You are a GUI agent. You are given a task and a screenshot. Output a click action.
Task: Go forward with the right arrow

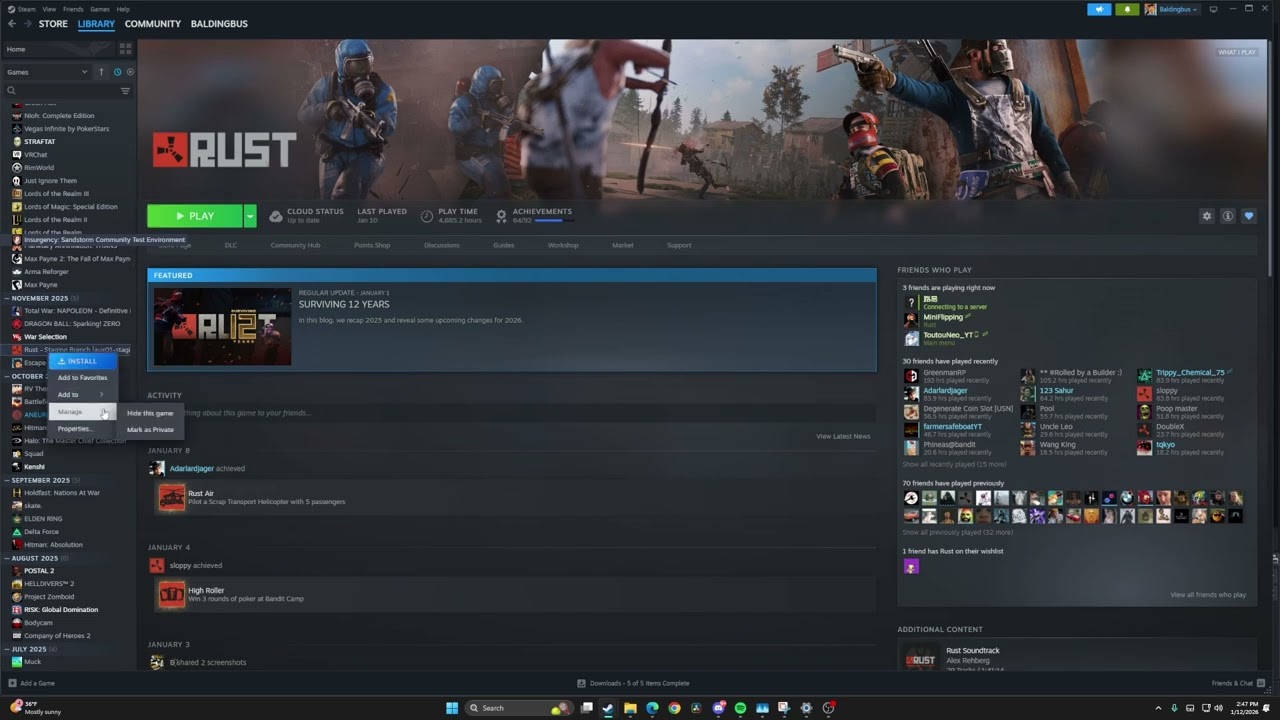[26, 24]
